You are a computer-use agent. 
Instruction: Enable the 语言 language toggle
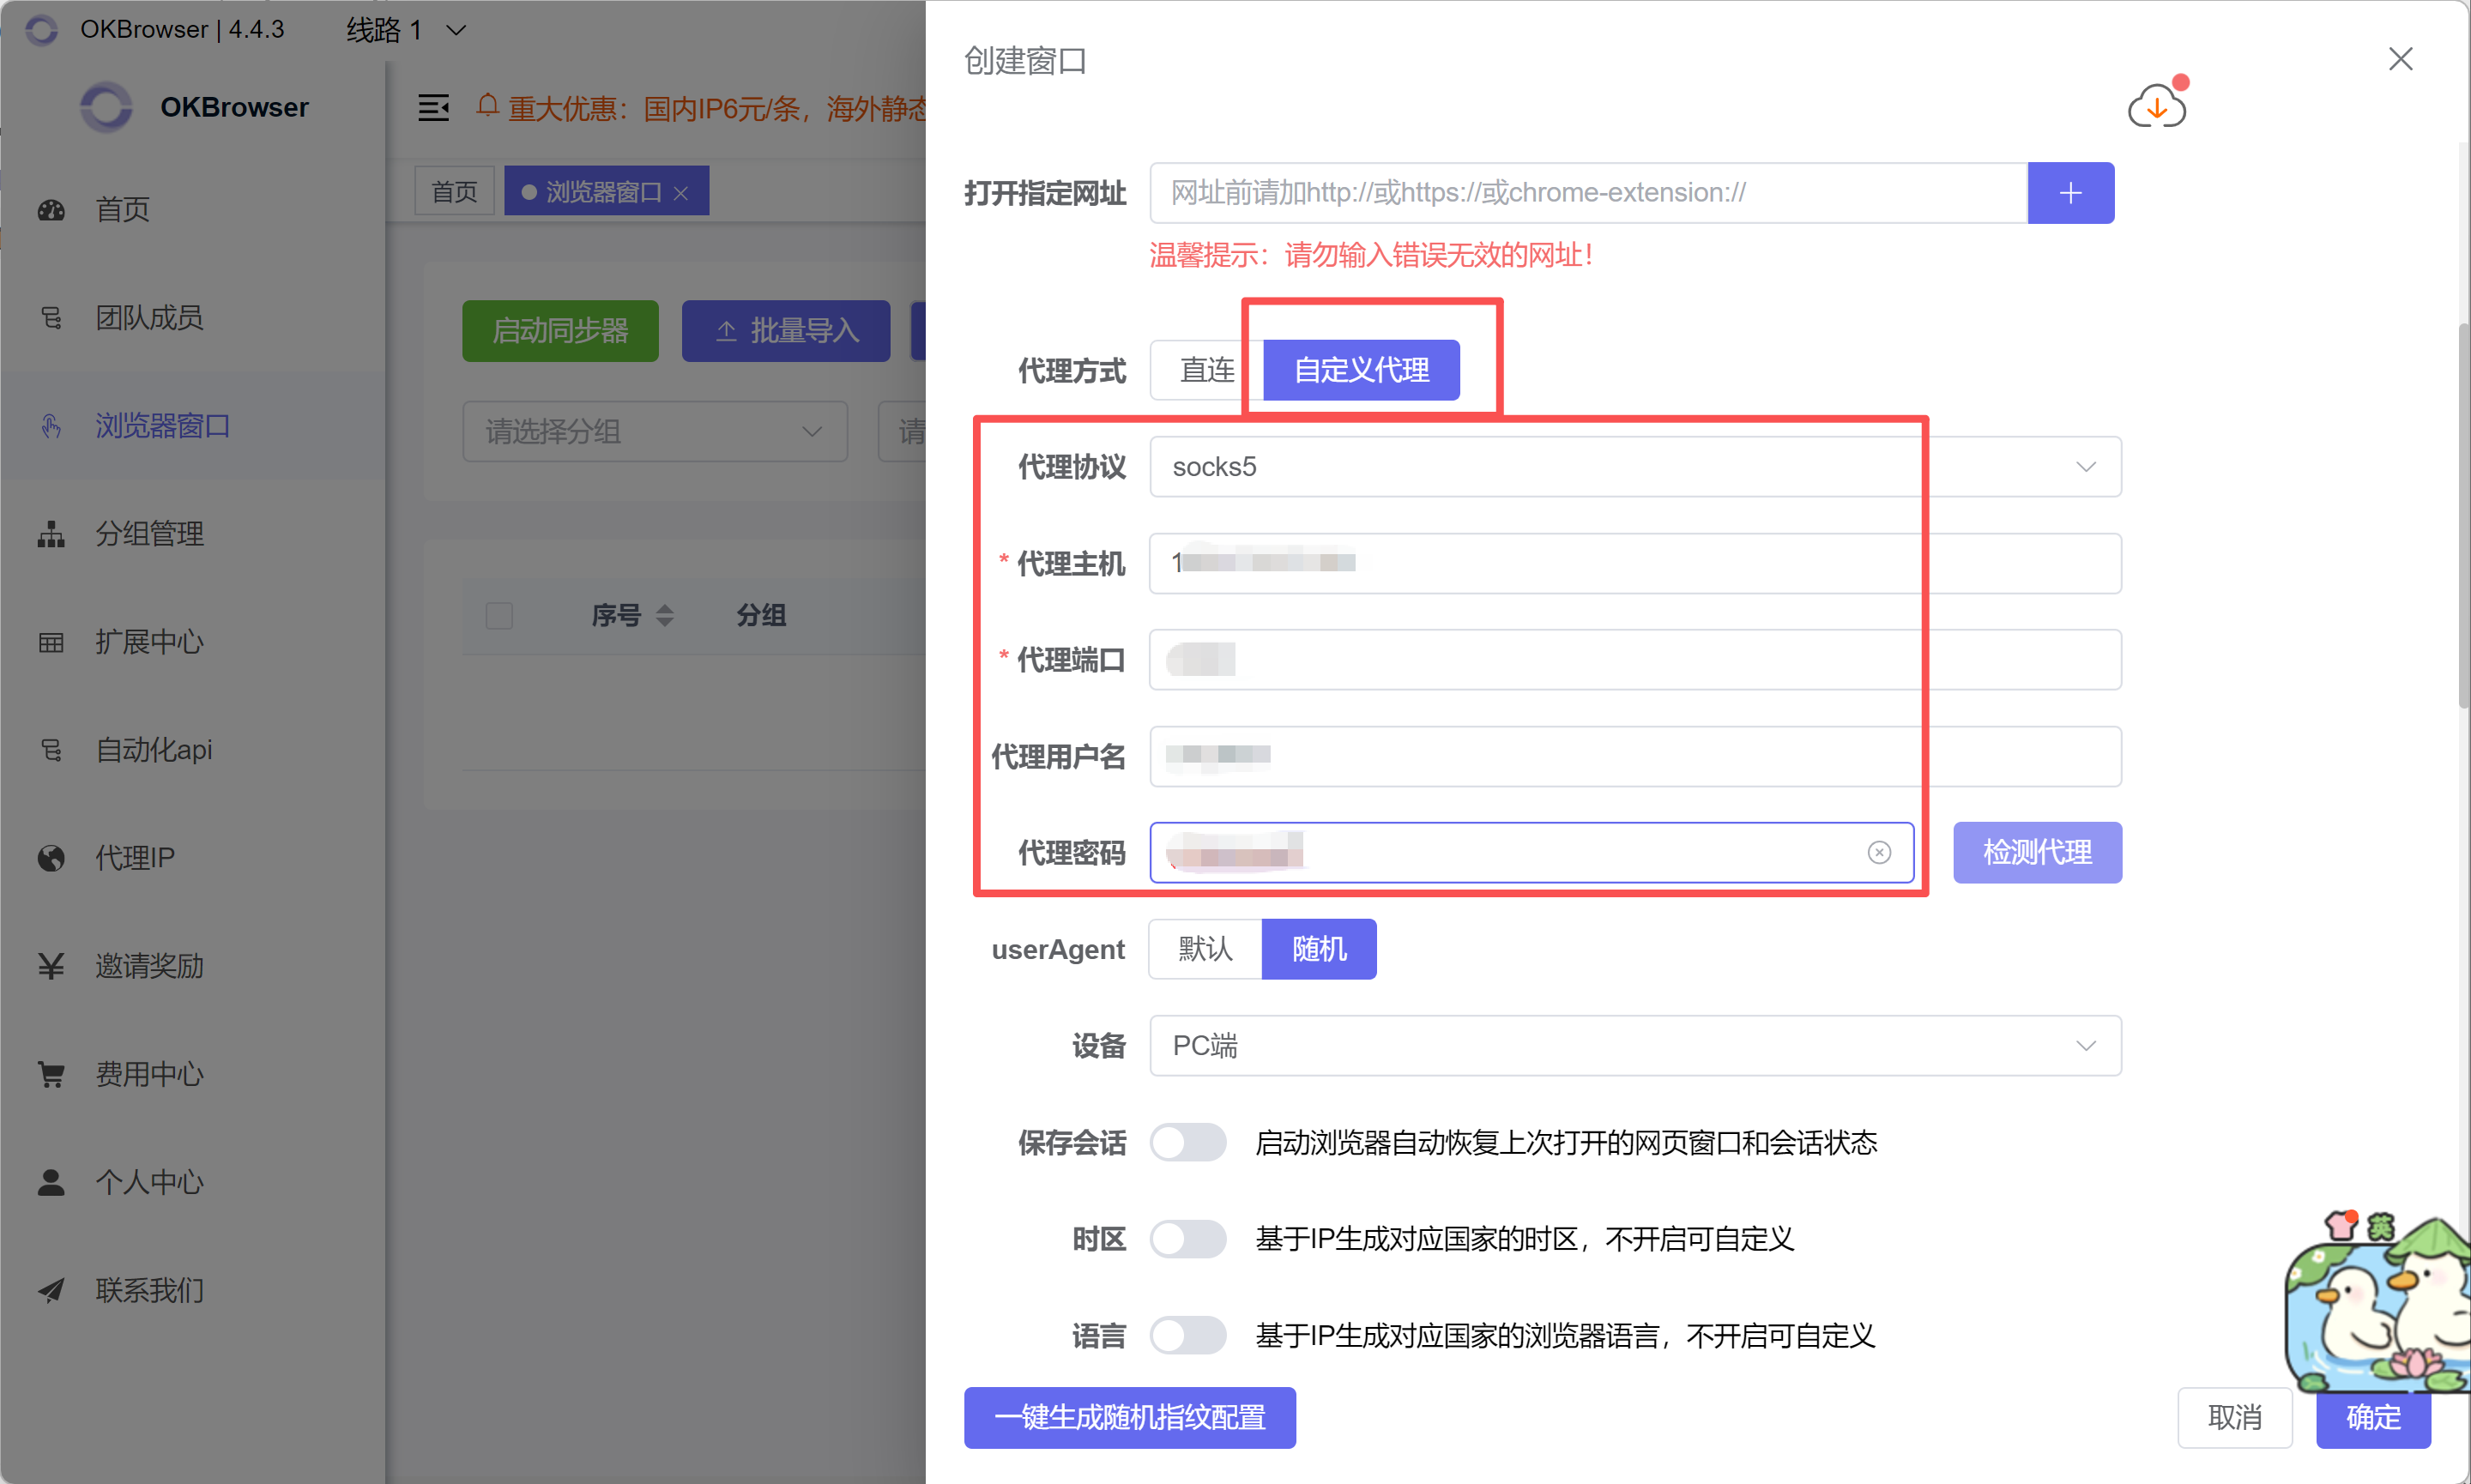coord(1188,1335)
